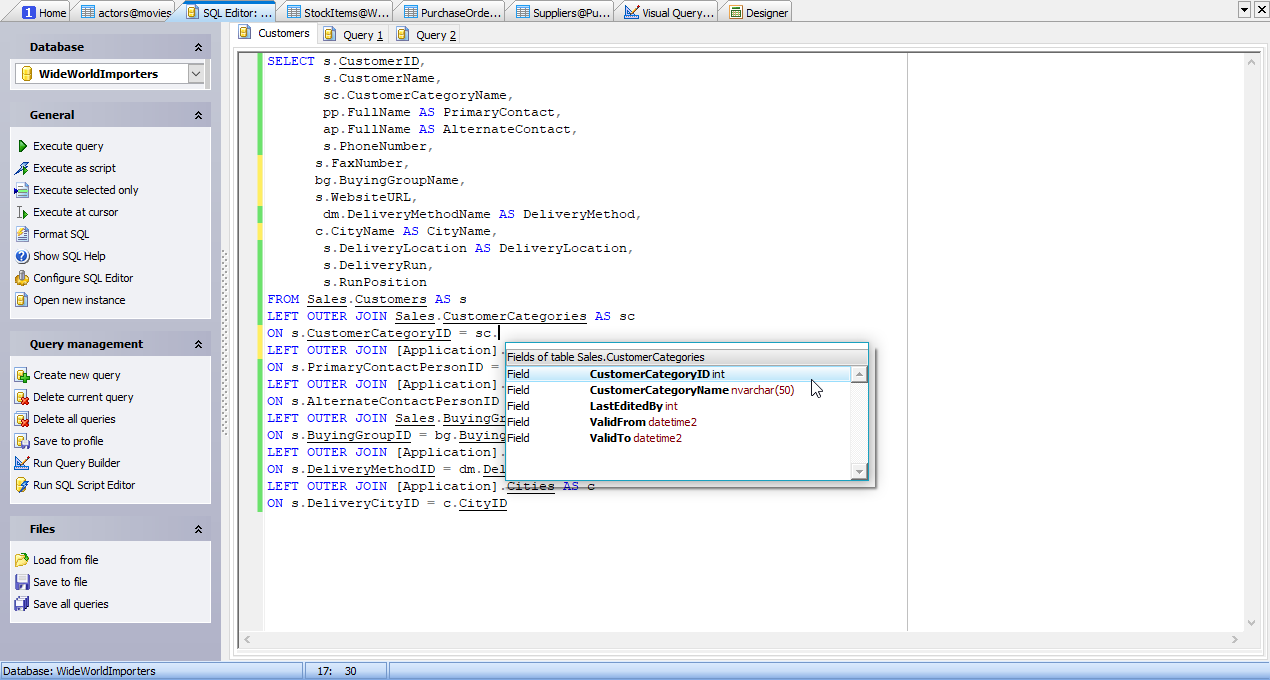This screenshot has height=680, width=1270.
Task: Click the autocomplete list scroll down arrow
Action: (x=859, y=471)
